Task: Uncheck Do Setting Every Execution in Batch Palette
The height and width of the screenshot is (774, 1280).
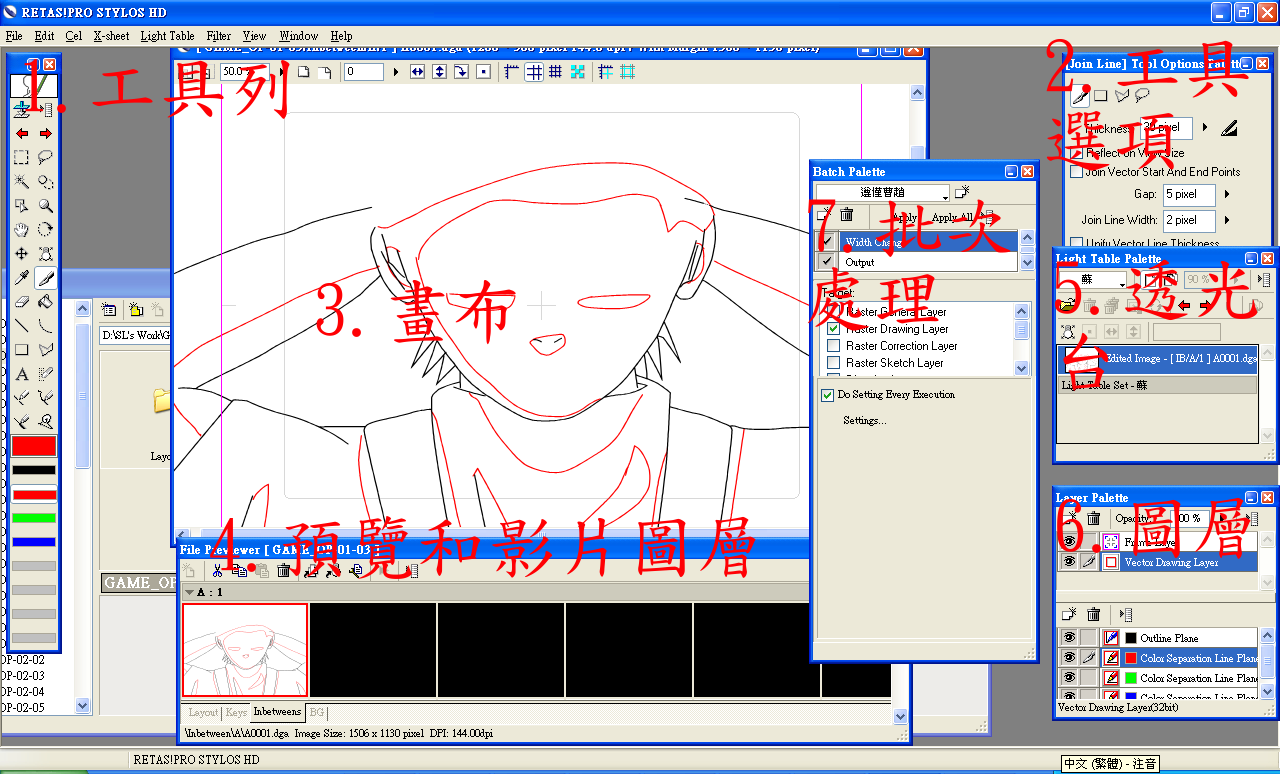Action: (827, 394)
